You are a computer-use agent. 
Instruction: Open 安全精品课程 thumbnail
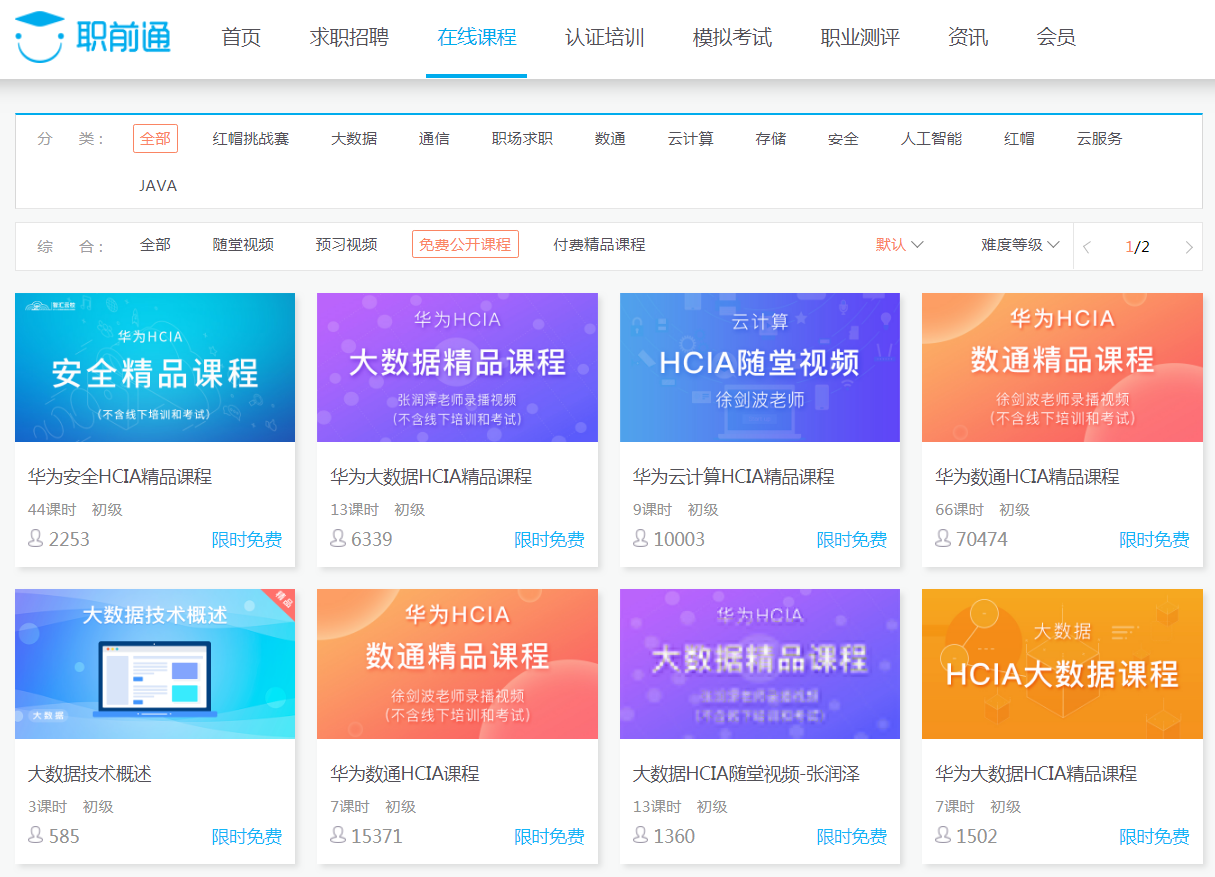(x=155, y=367)
